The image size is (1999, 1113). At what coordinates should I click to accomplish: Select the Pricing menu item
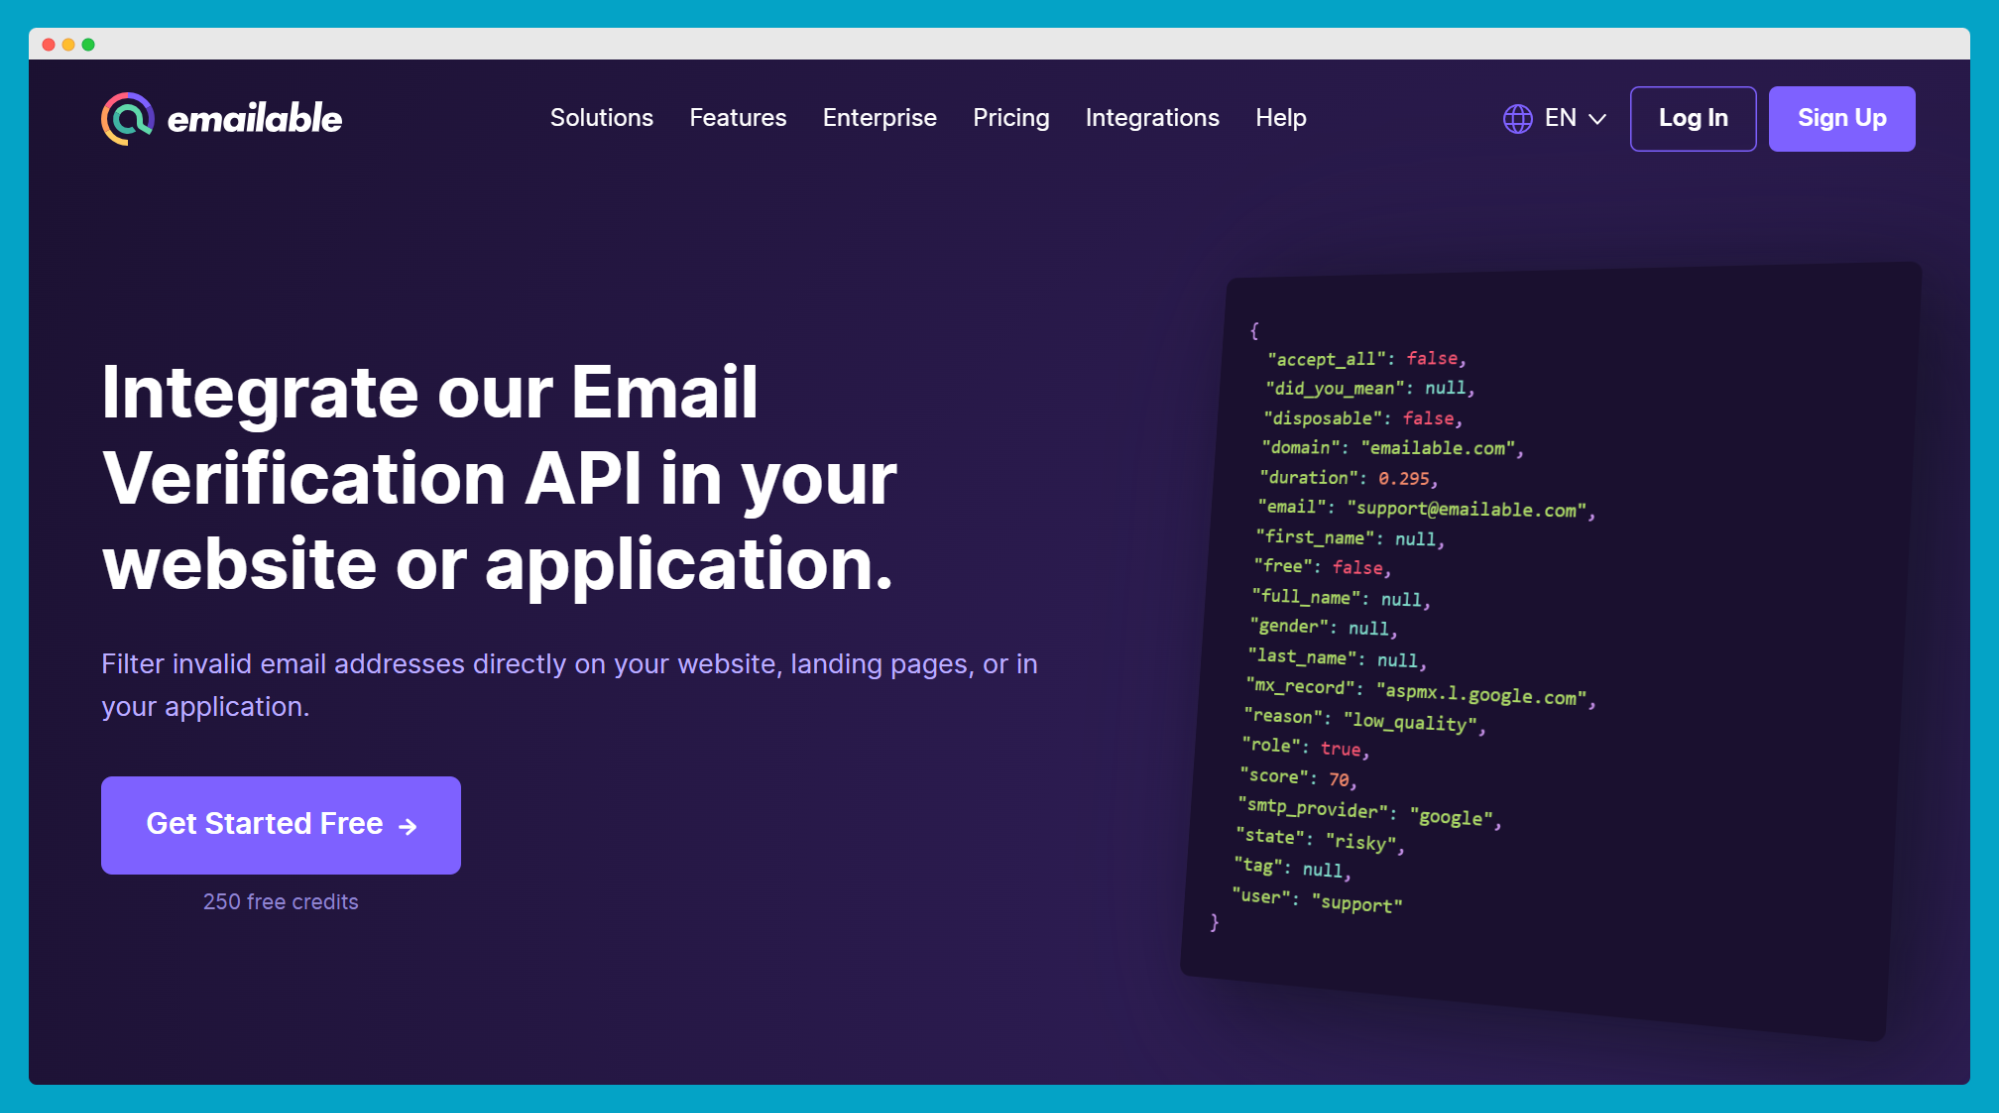coord(1010,118)
